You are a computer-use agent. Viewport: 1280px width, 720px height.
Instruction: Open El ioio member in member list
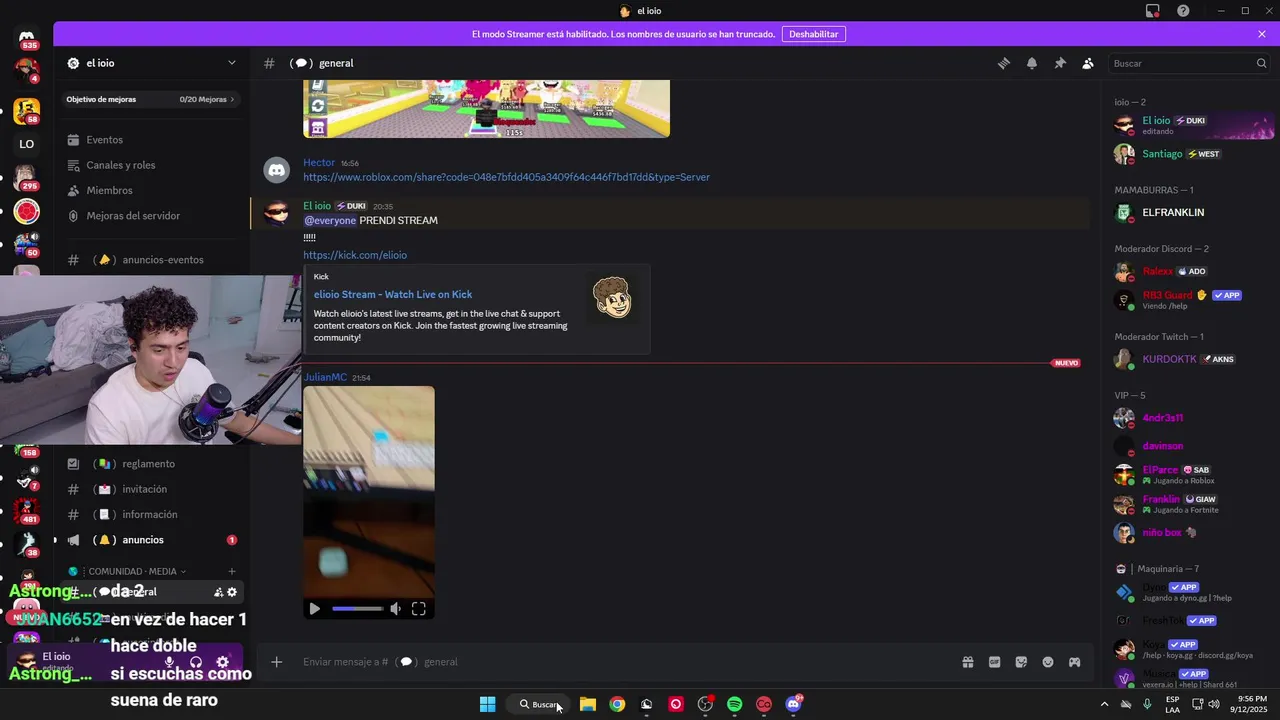(1192, 125)
